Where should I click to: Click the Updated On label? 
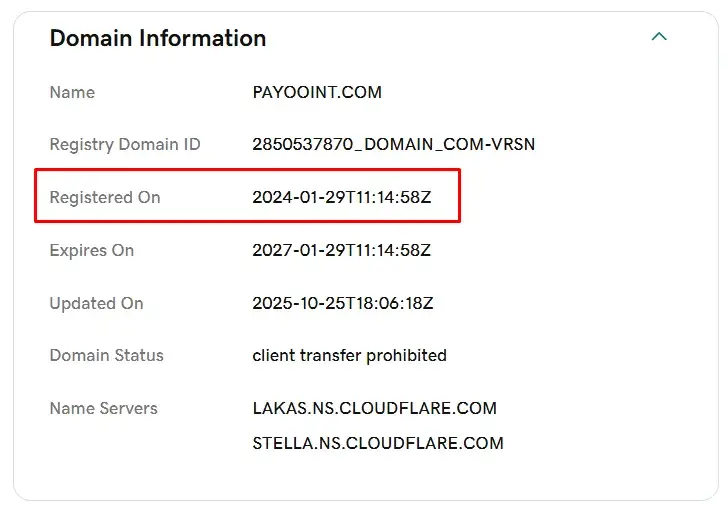click(x=97, y=303)
